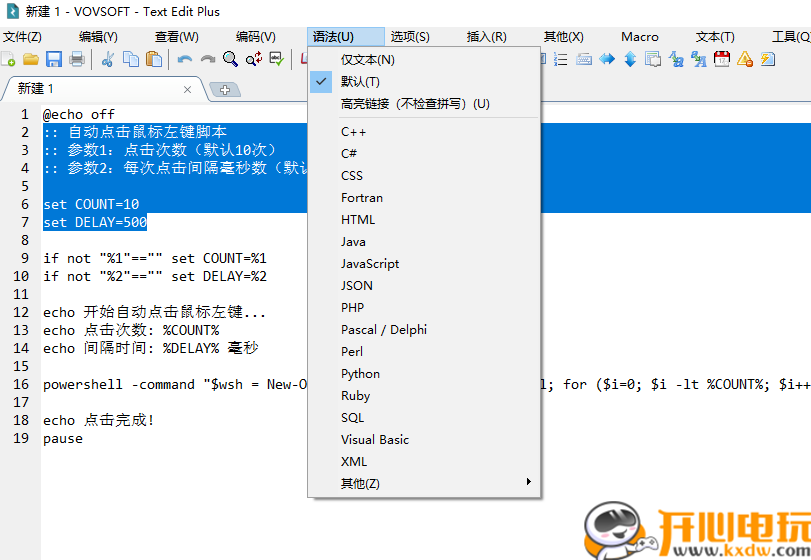The height and width of the screenshot is (560, 811).
Task: Click the Paste clipboard icon
Action: [x=154, y=59]
